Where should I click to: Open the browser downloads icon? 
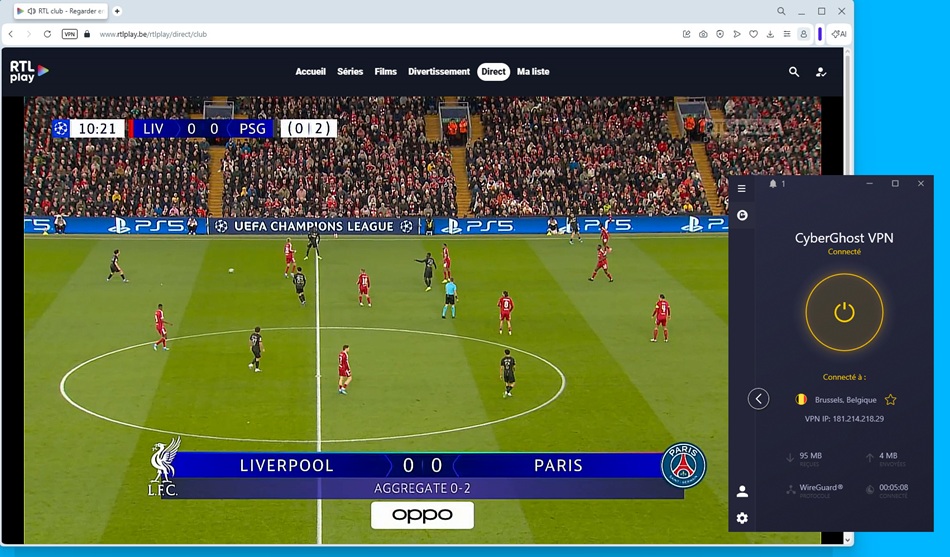(770, 34)
